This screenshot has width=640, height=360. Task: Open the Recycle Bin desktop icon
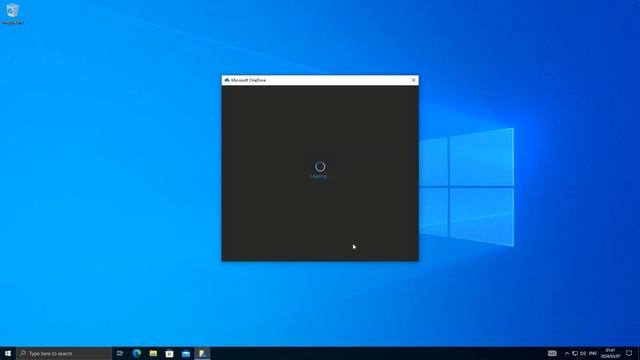pyautogui.click(x=12, y=14)
